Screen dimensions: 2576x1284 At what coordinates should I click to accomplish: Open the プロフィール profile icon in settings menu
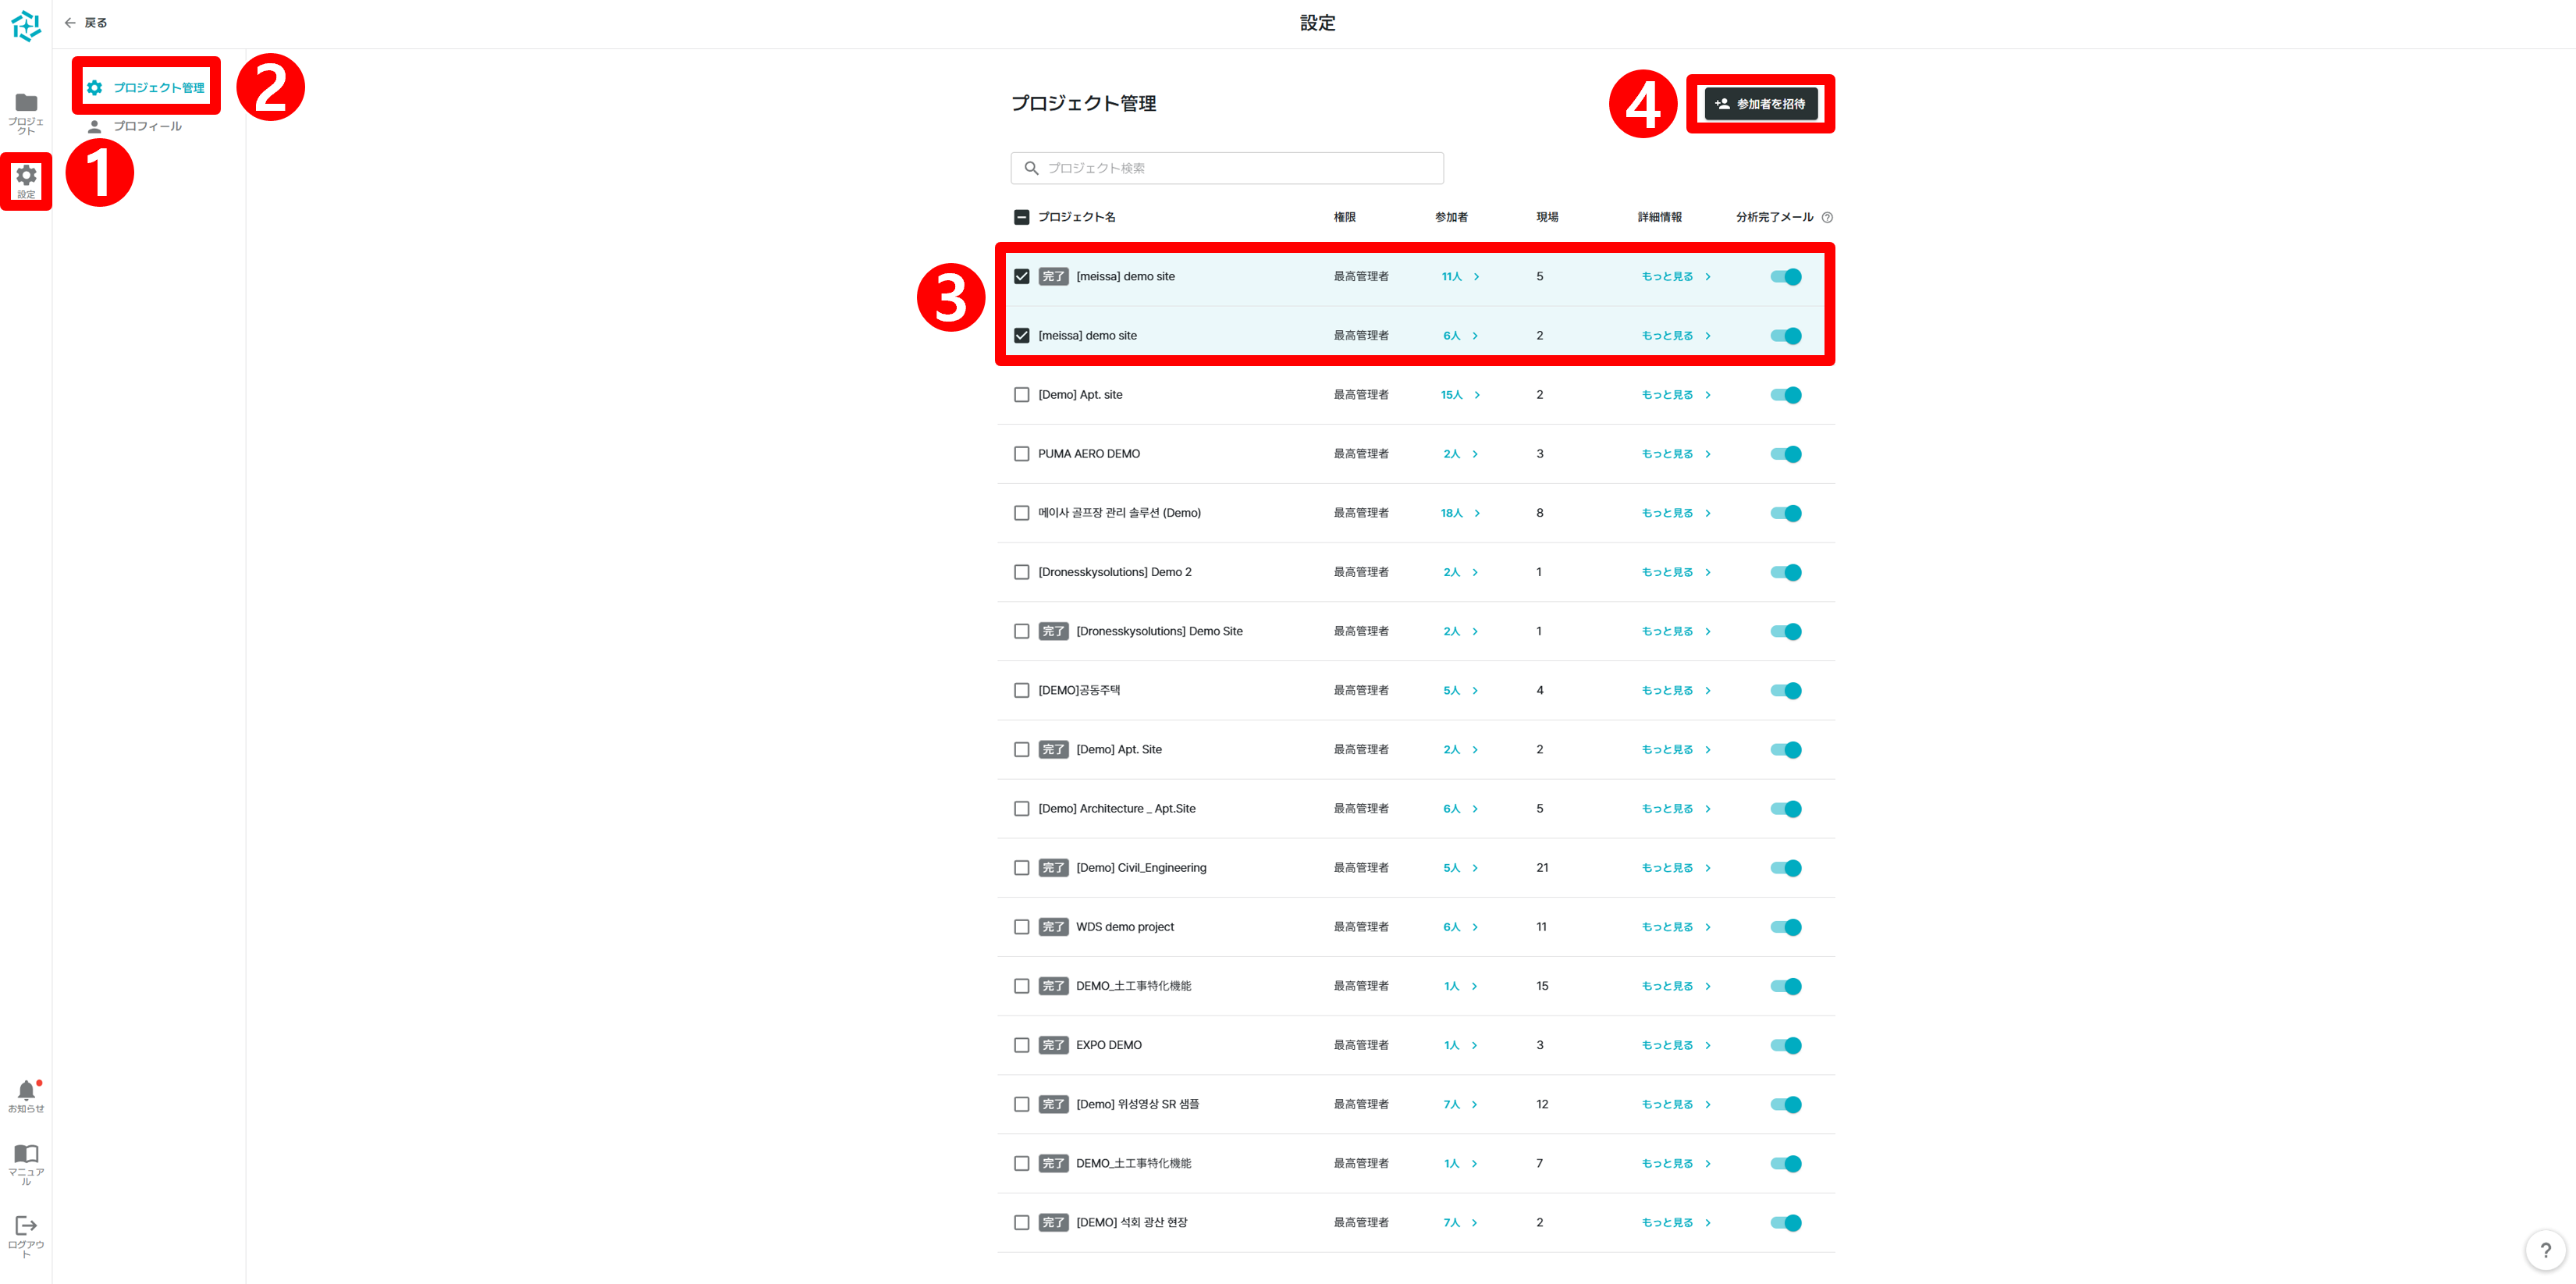tap(96, 126)
